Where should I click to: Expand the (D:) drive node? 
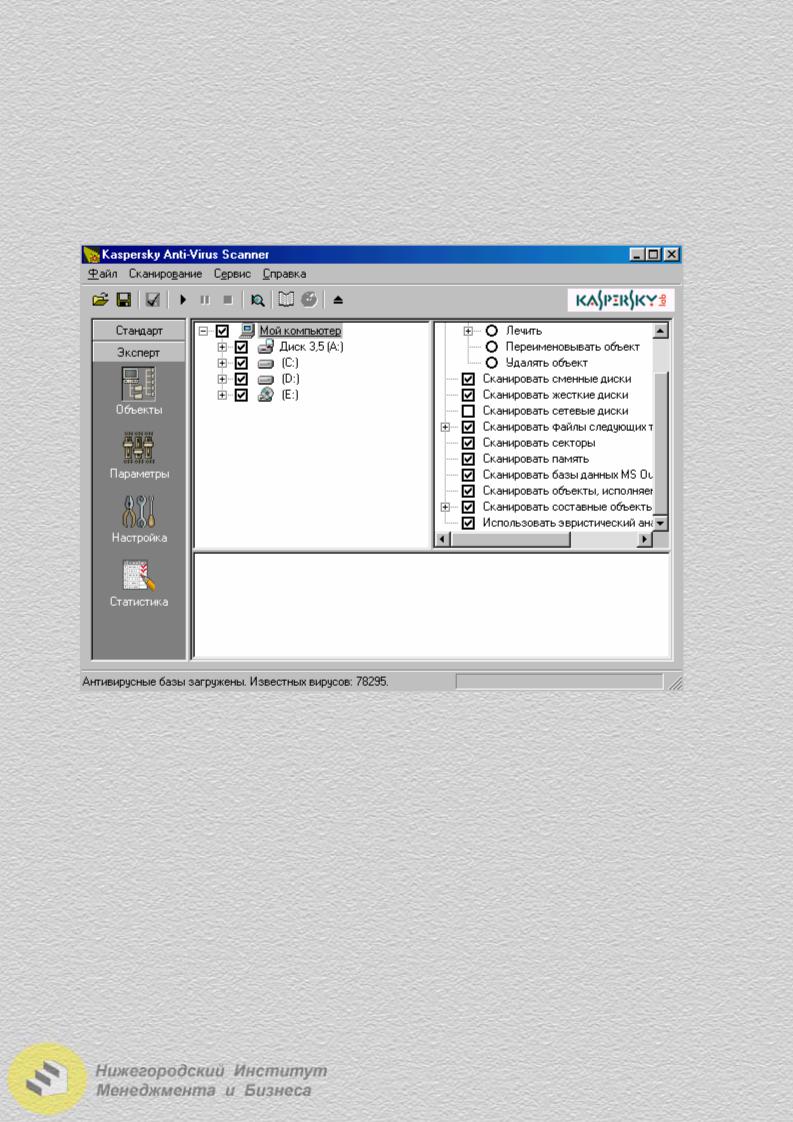[222, 379]
